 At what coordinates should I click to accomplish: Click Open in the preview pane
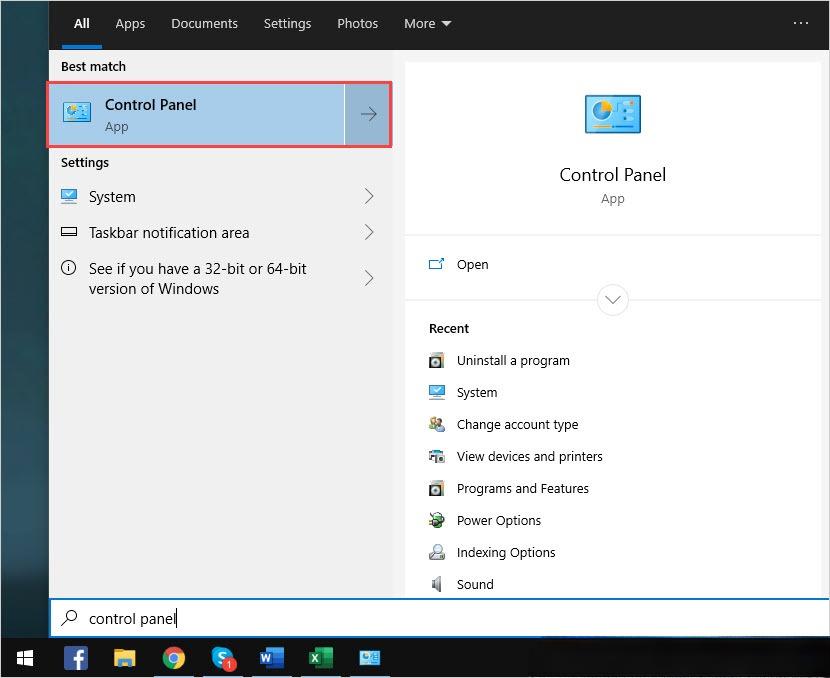[472, 264]
